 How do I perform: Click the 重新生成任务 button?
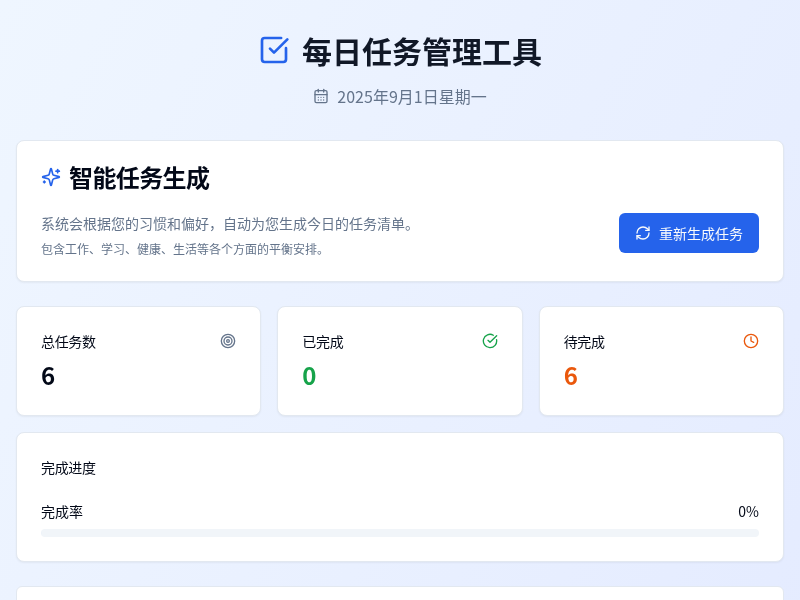tap(689, 233)
